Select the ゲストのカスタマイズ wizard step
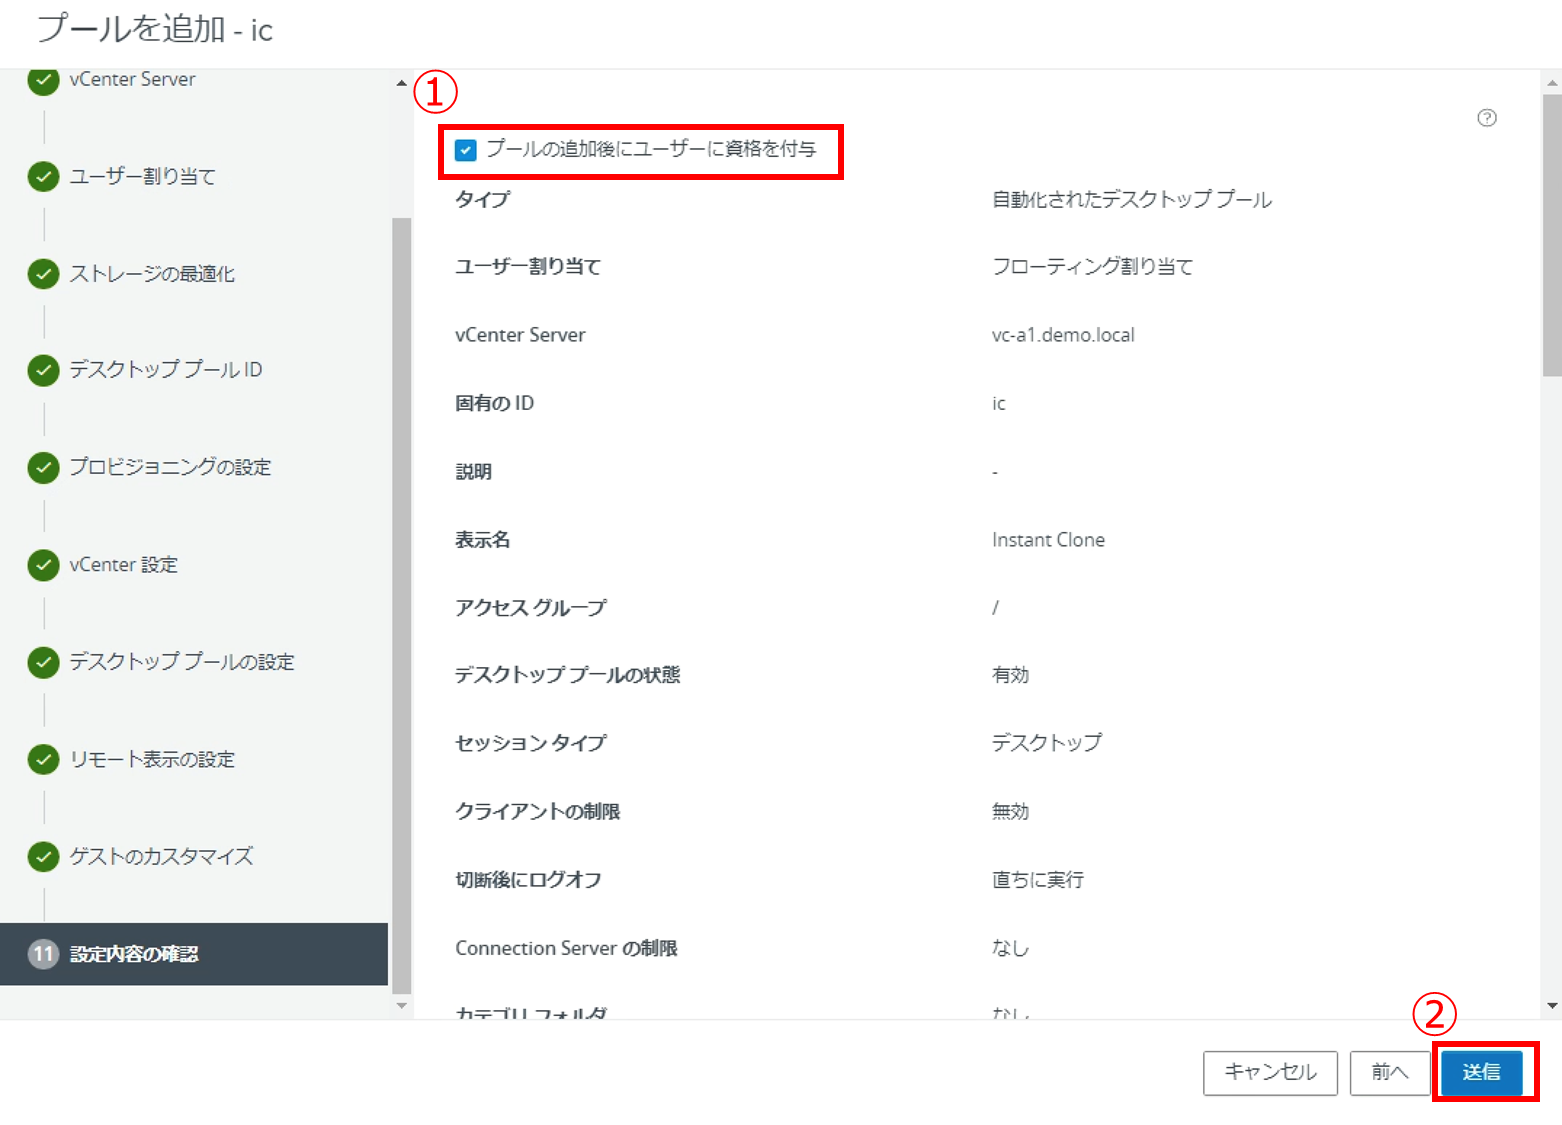The image size is (1562, 1125). [x=161, y=857]
